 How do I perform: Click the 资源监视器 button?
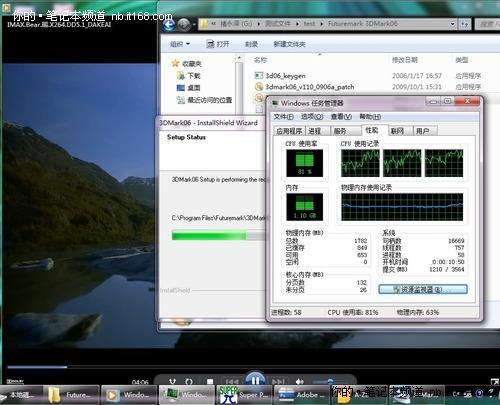point(423,289)
